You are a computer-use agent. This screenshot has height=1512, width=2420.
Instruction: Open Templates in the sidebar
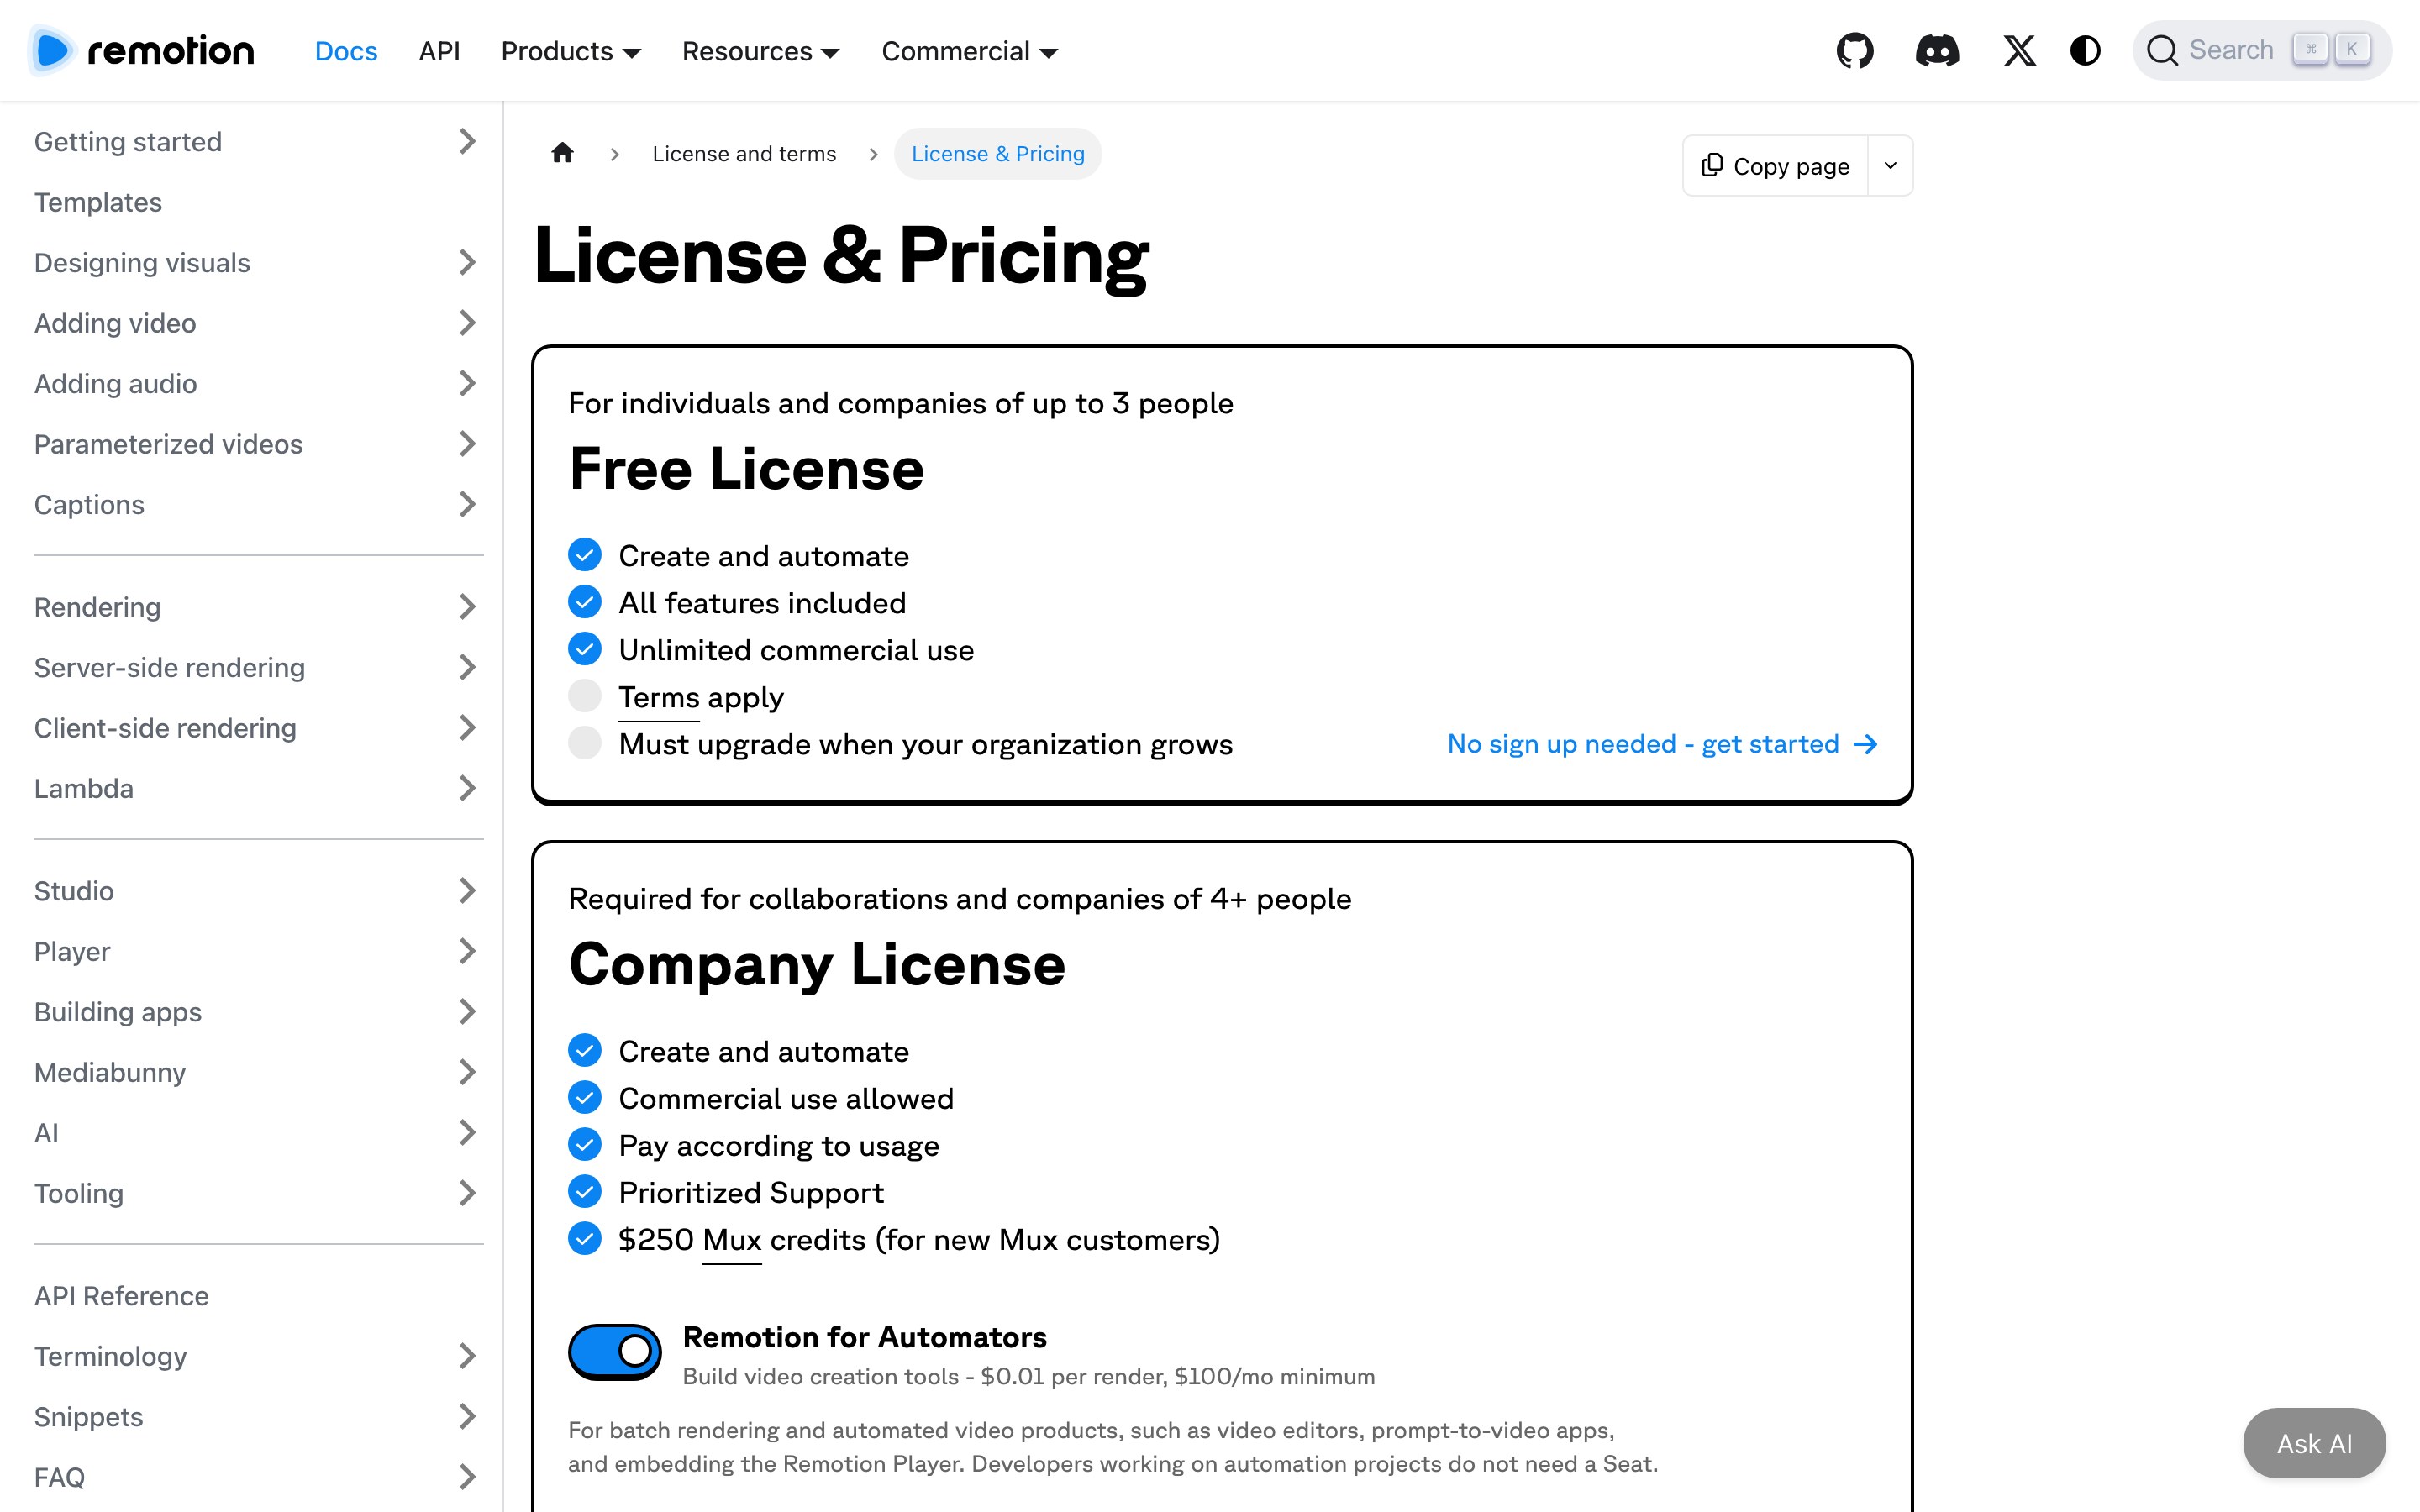point(98,203)
